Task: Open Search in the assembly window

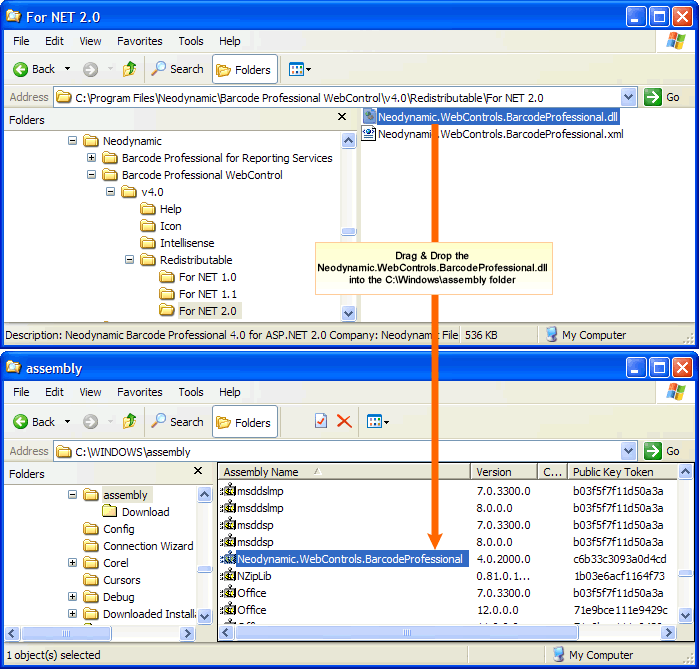Action: (x=177, y=421)
